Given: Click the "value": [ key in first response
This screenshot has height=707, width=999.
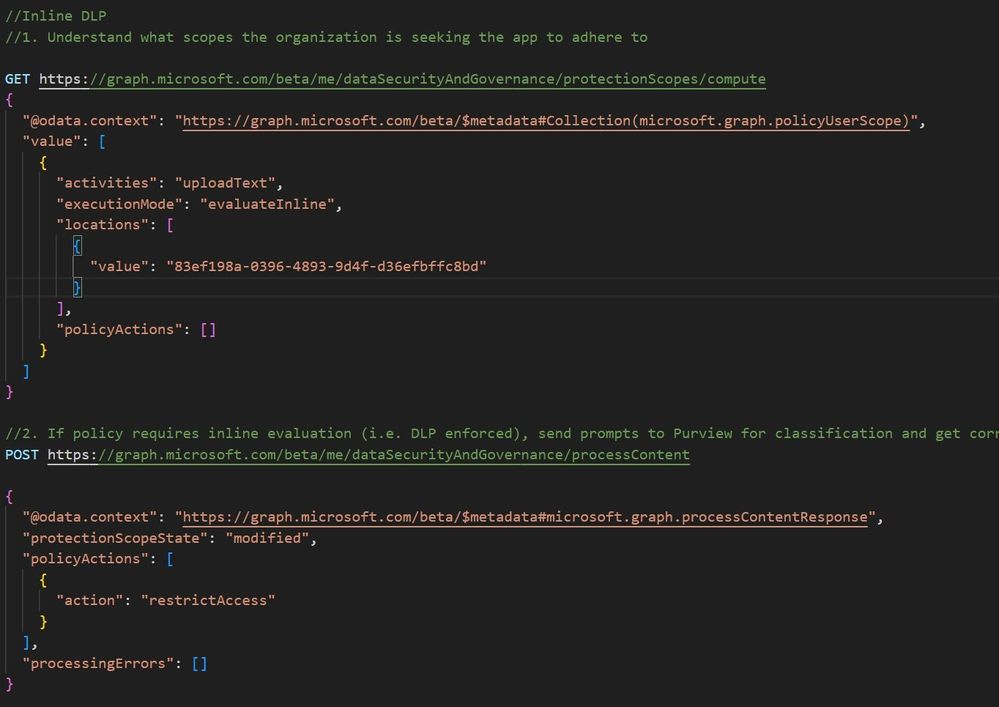Looking at the screenshot, I should [52, 141].
